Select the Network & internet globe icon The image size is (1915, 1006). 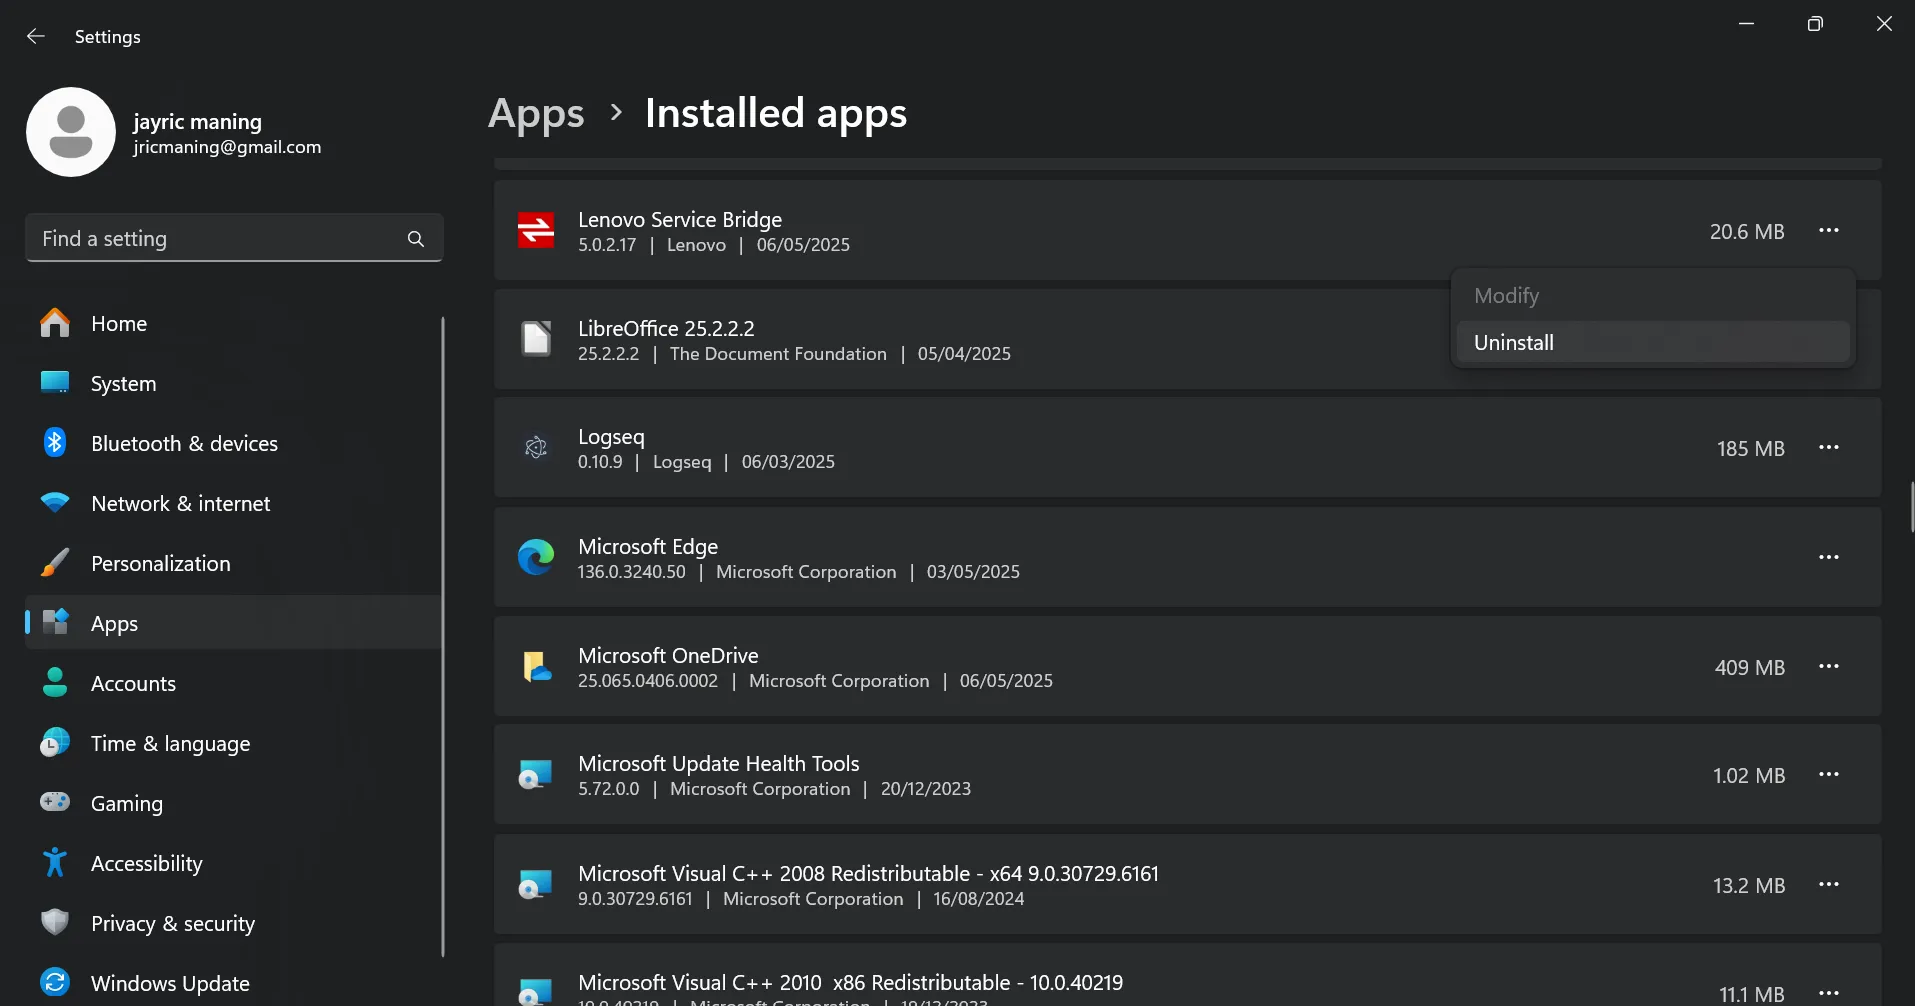54,503
